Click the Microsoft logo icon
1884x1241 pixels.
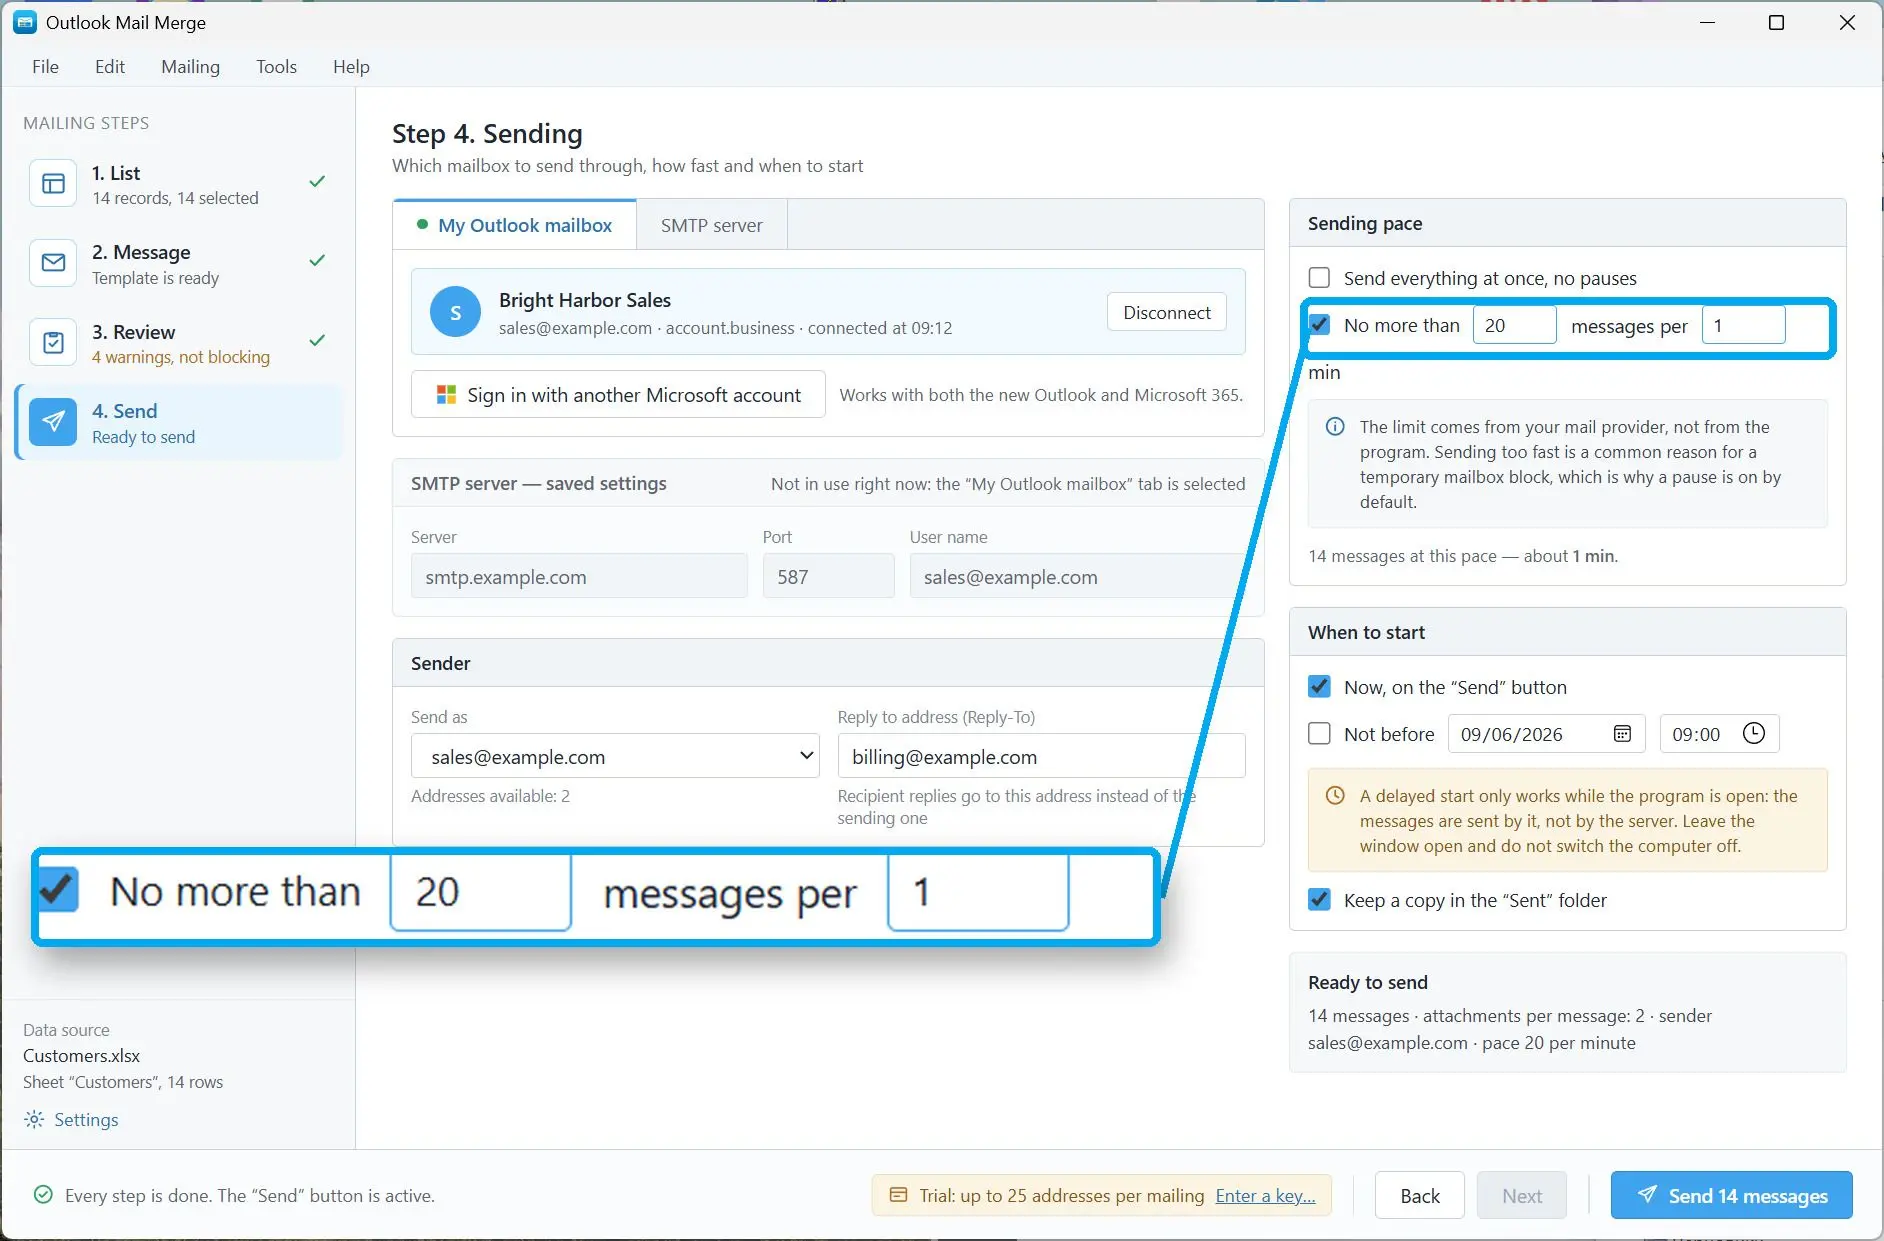pyautogui.click(x=446, y=395)
